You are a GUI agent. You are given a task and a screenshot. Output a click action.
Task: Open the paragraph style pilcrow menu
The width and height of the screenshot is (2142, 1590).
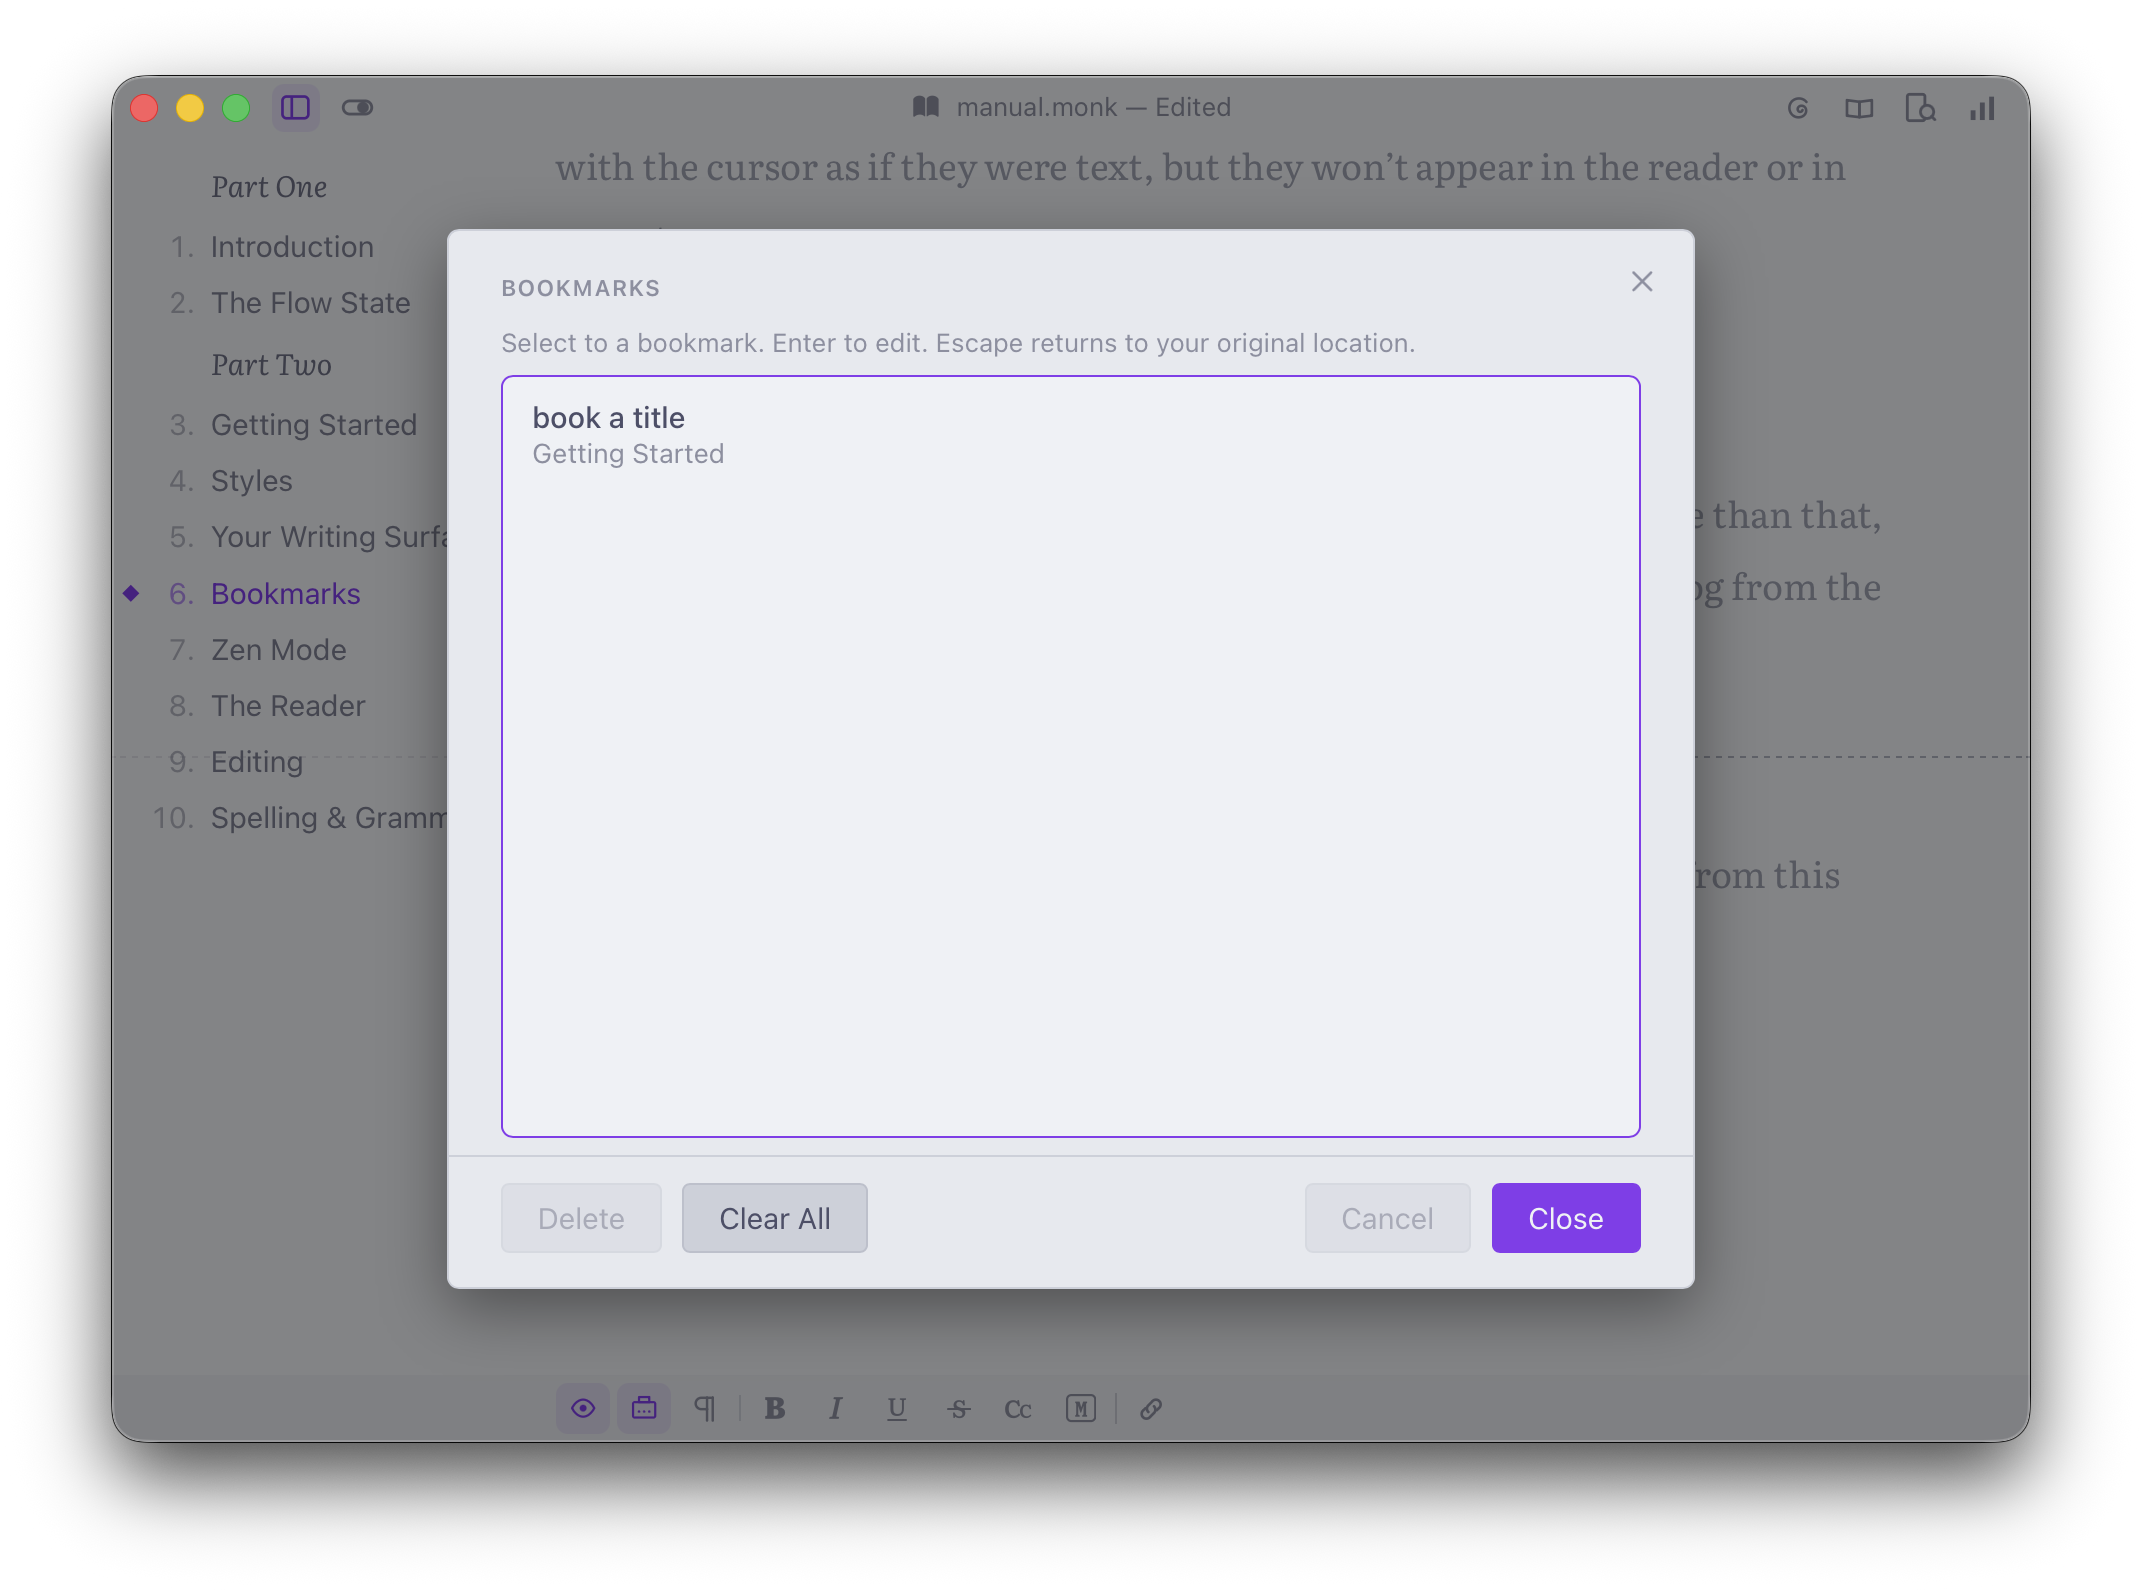click(x=705, y=1409)
